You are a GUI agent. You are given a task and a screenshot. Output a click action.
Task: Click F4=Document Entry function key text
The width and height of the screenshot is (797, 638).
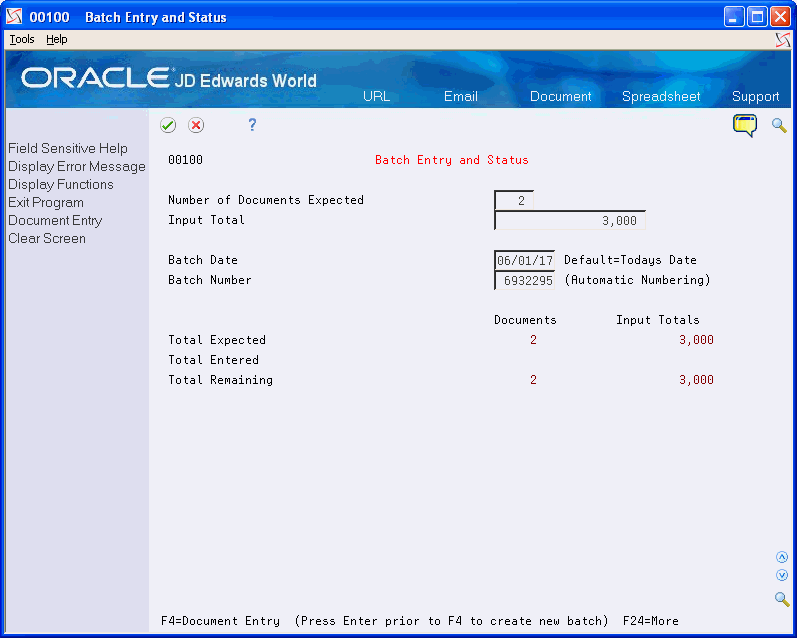click(220, 621)
